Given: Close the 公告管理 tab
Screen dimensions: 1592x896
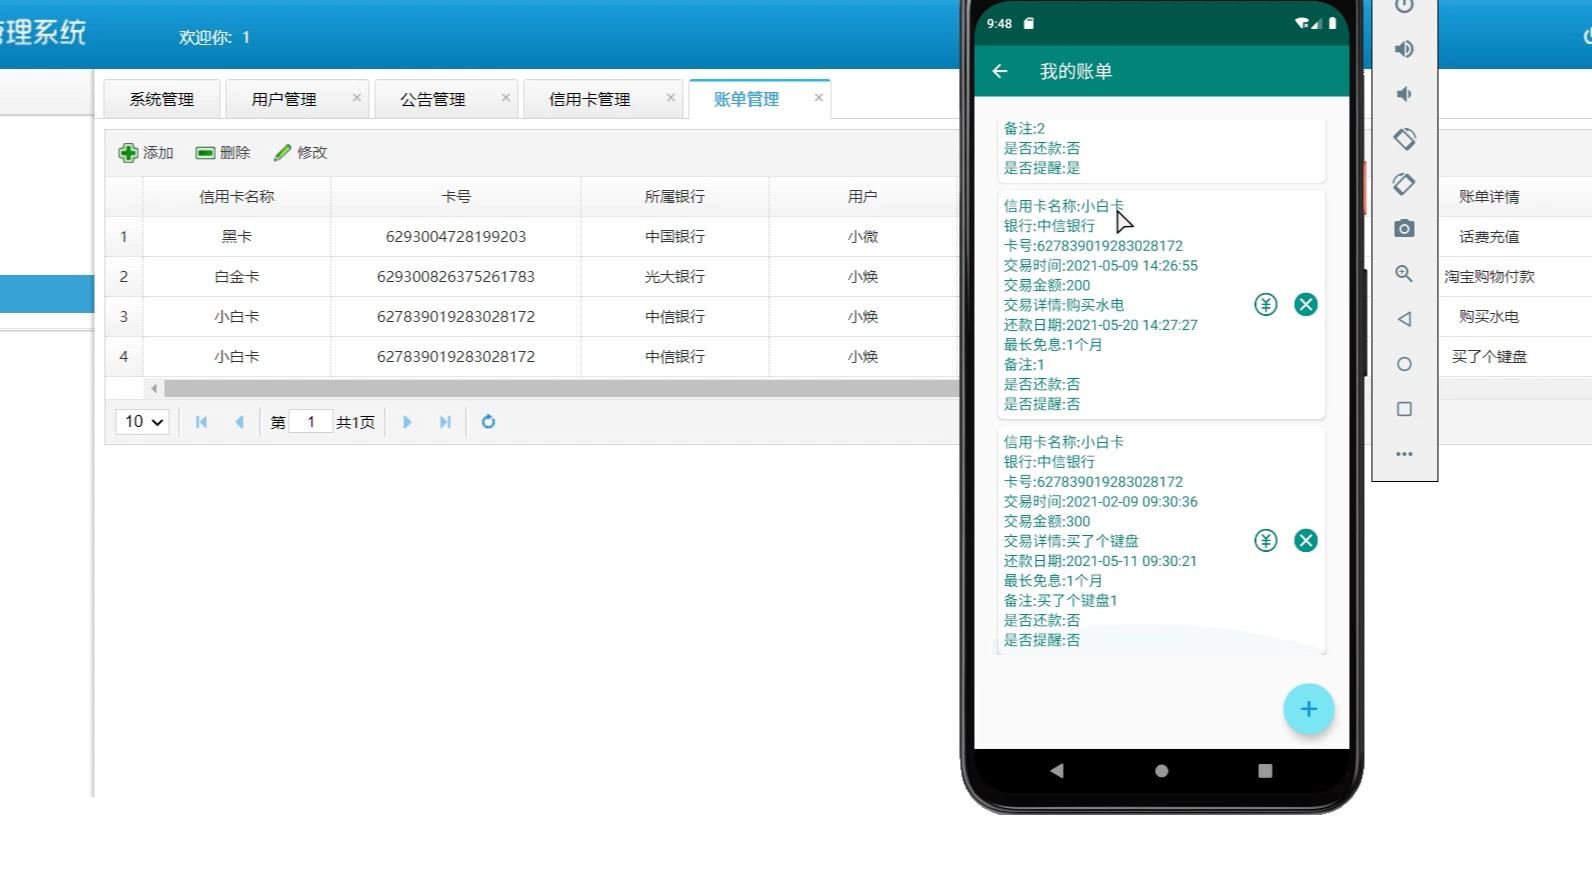Looking at the screenshot, I should tap(505, 98).
